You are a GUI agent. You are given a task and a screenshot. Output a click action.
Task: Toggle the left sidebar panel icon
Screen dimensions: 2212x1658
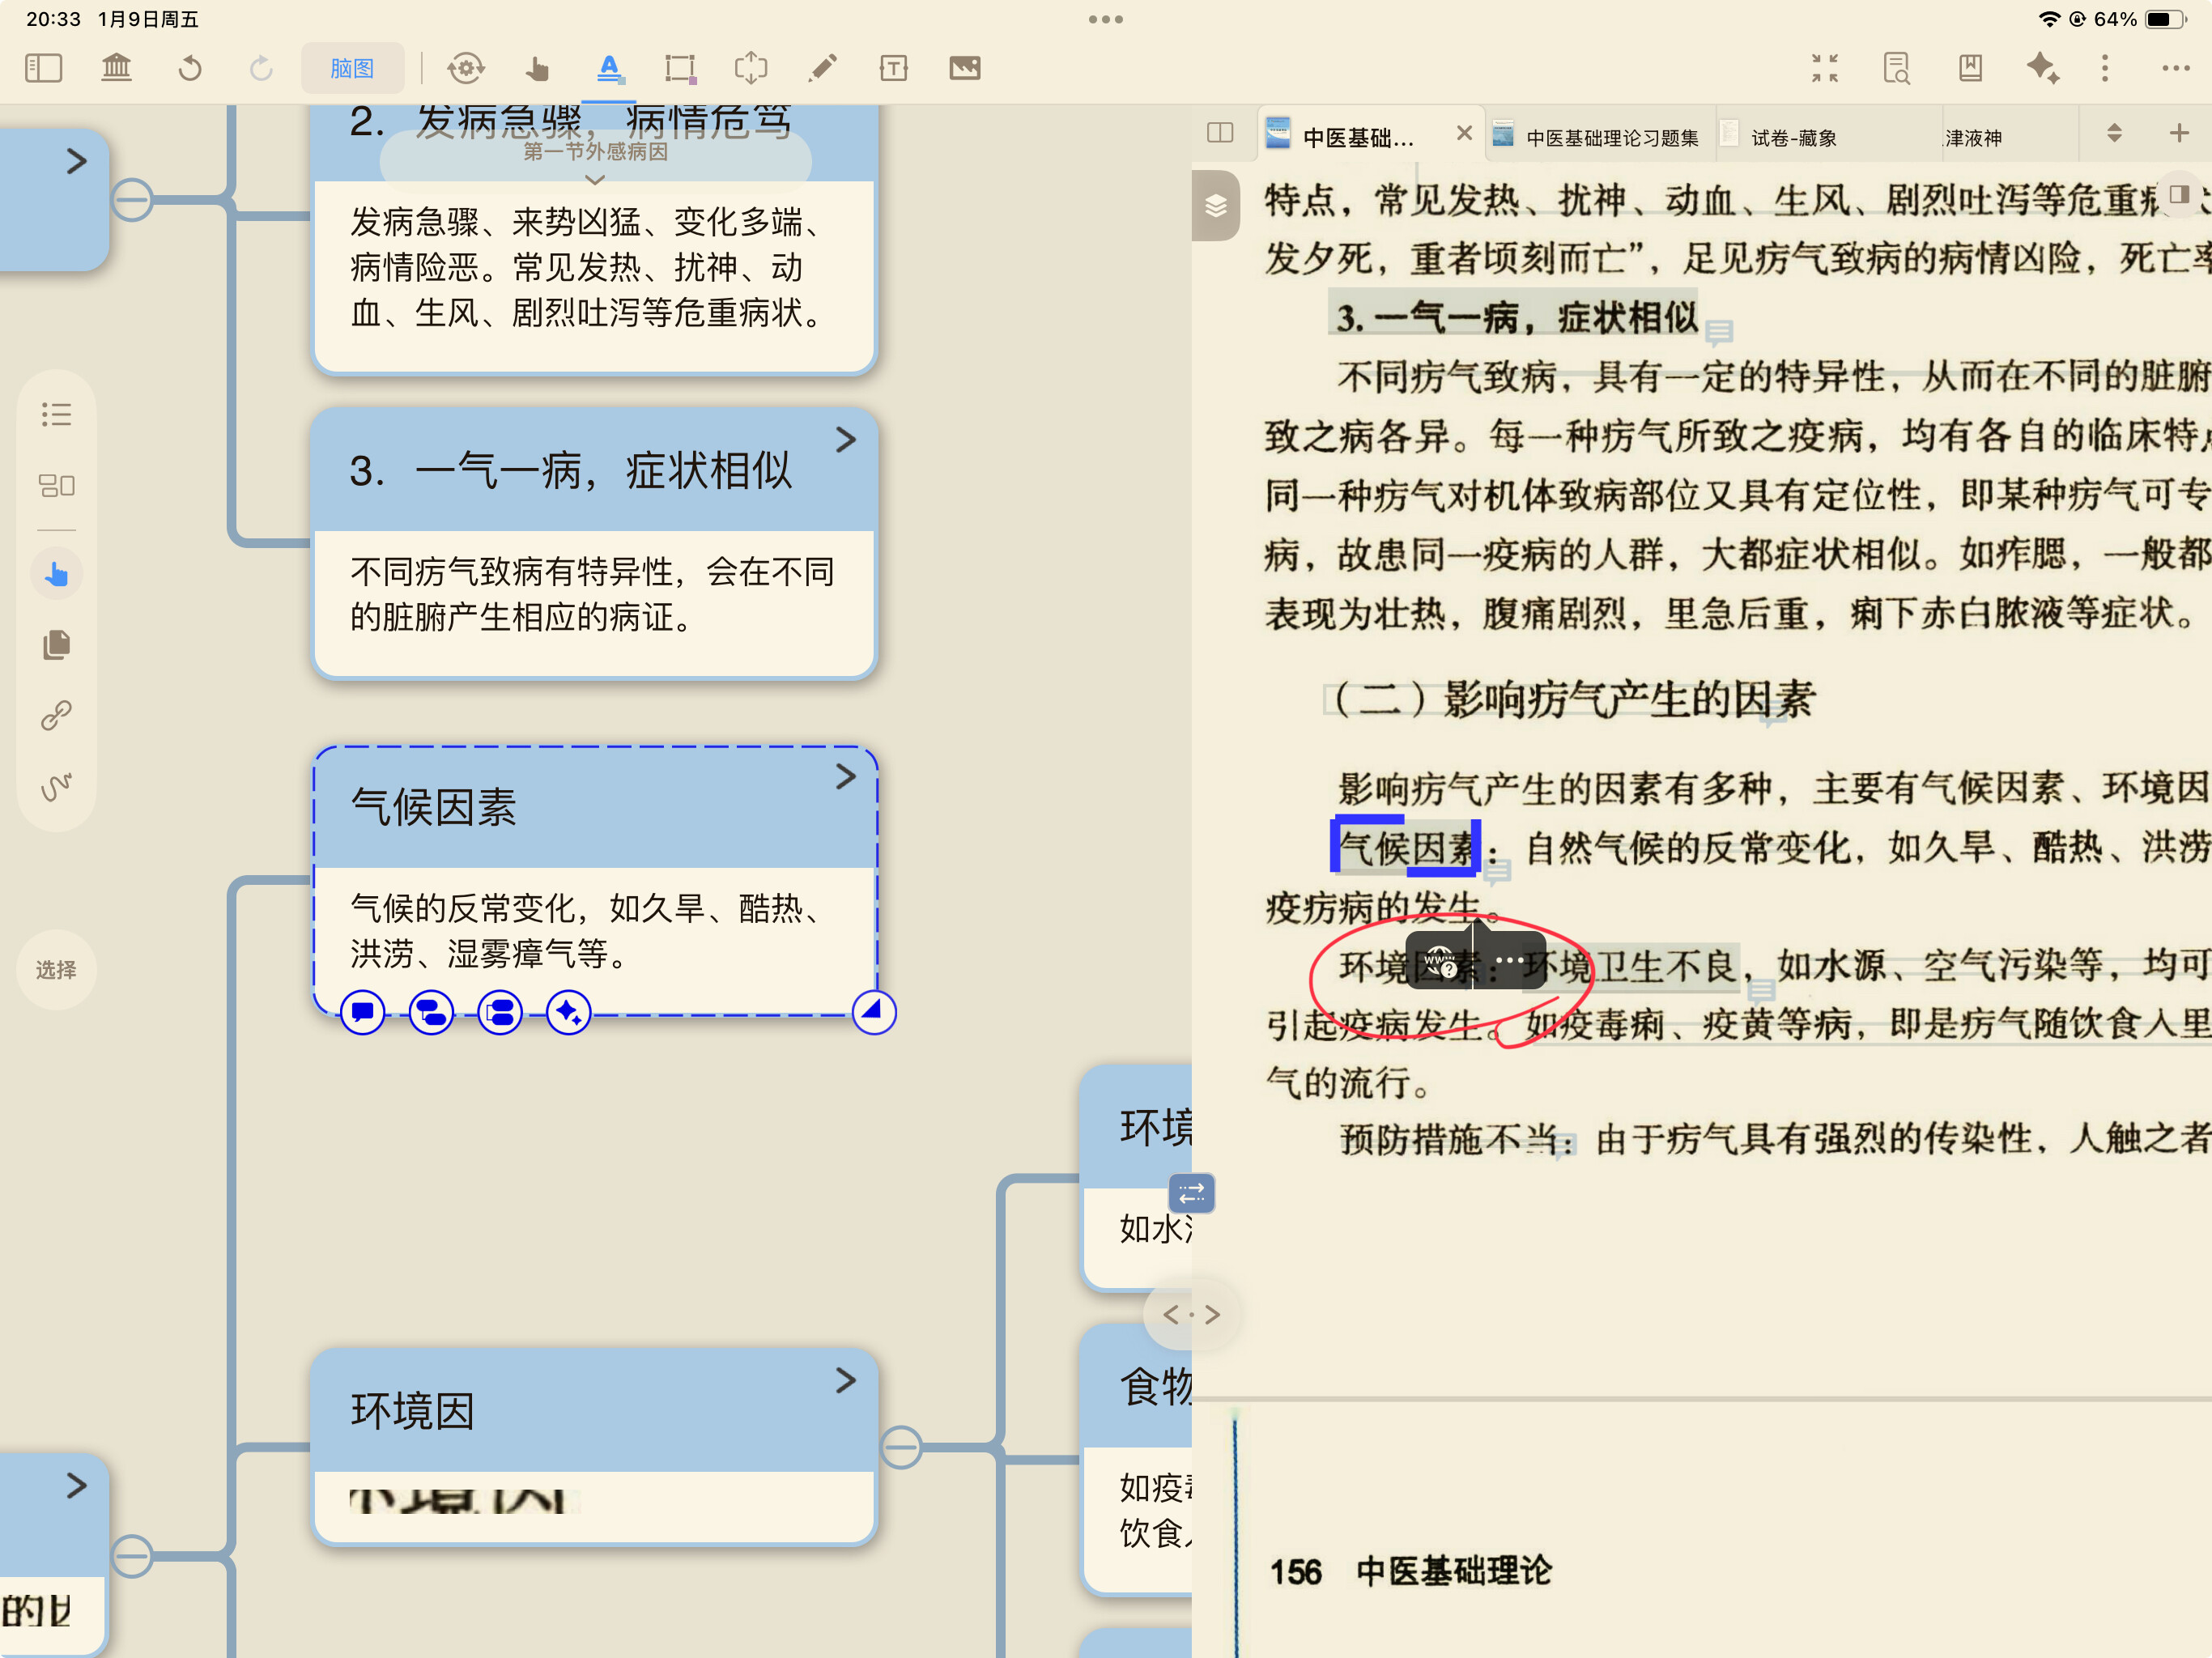[43, 68]
